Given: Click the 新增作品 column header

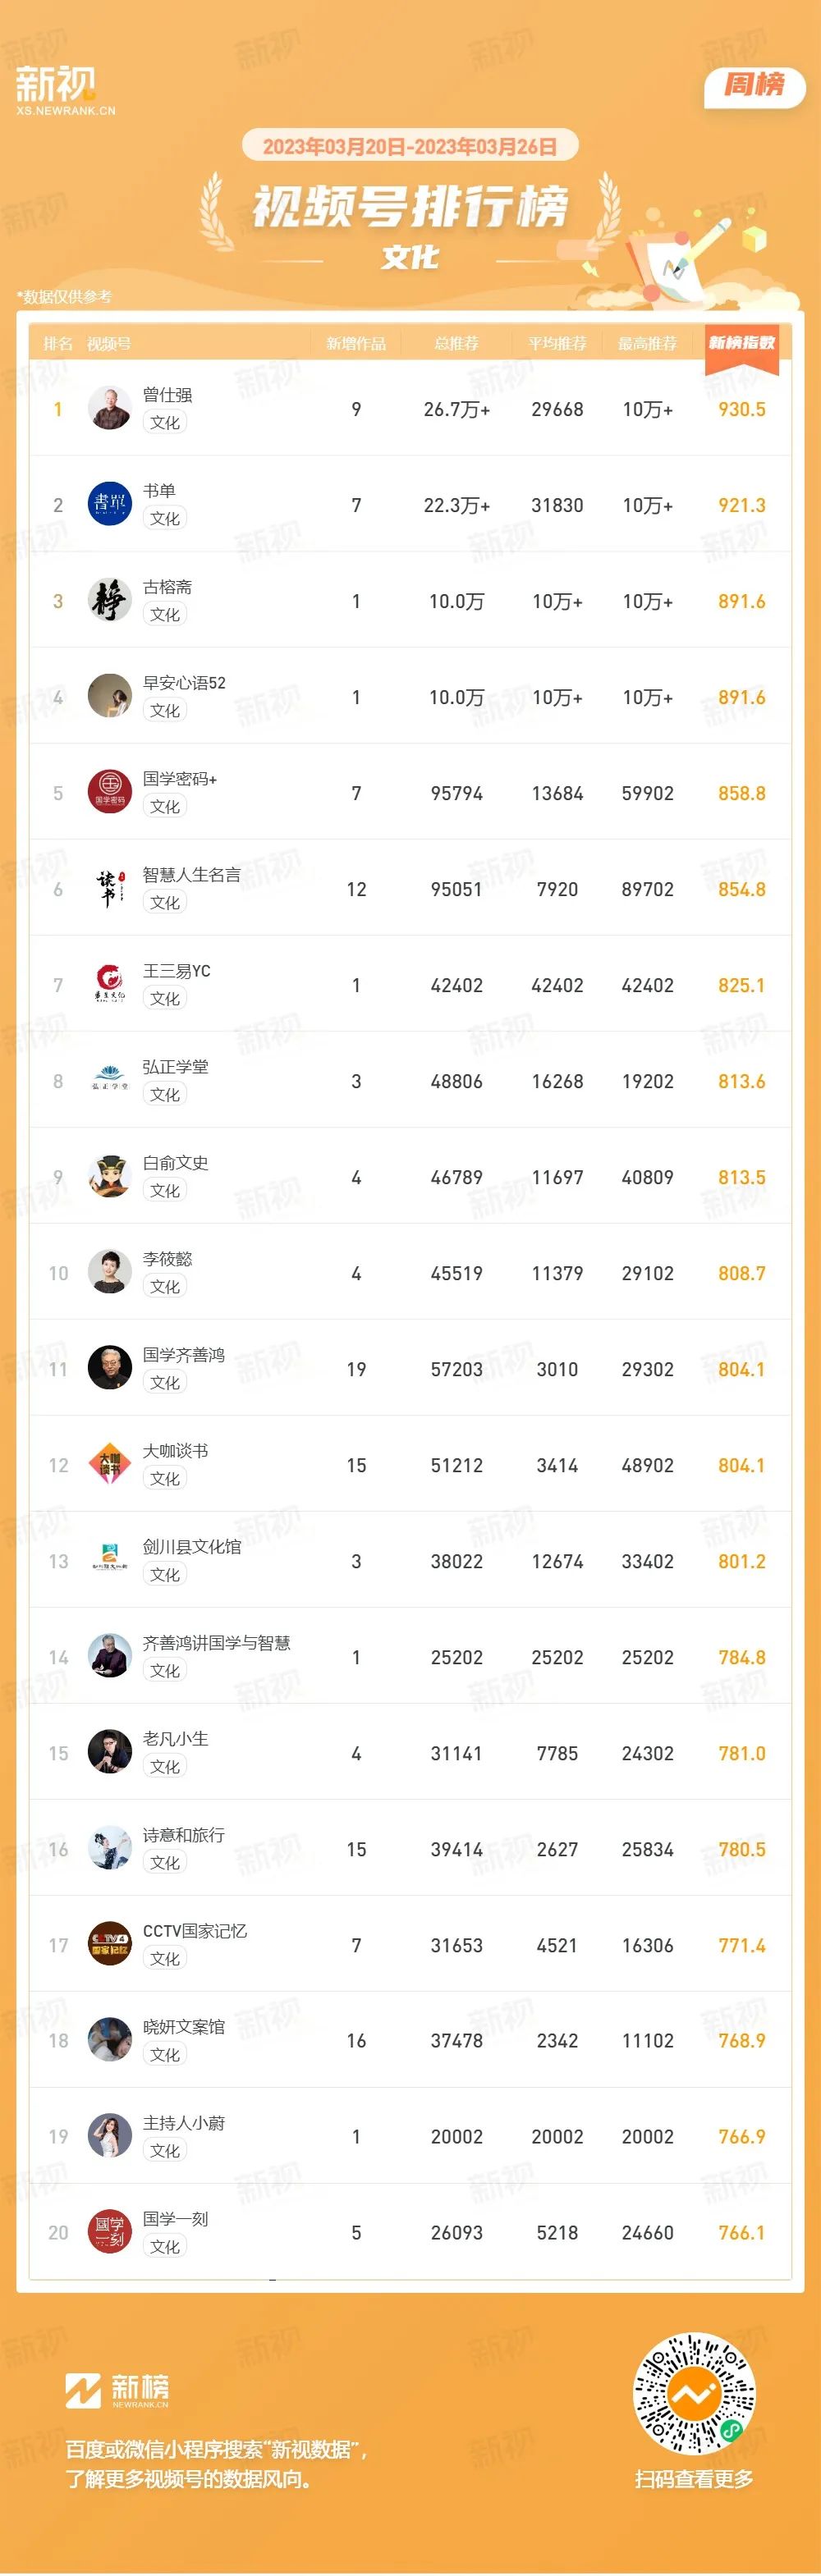Looking at the screenshot, I should pyautogui.click(x=356, y=344).
